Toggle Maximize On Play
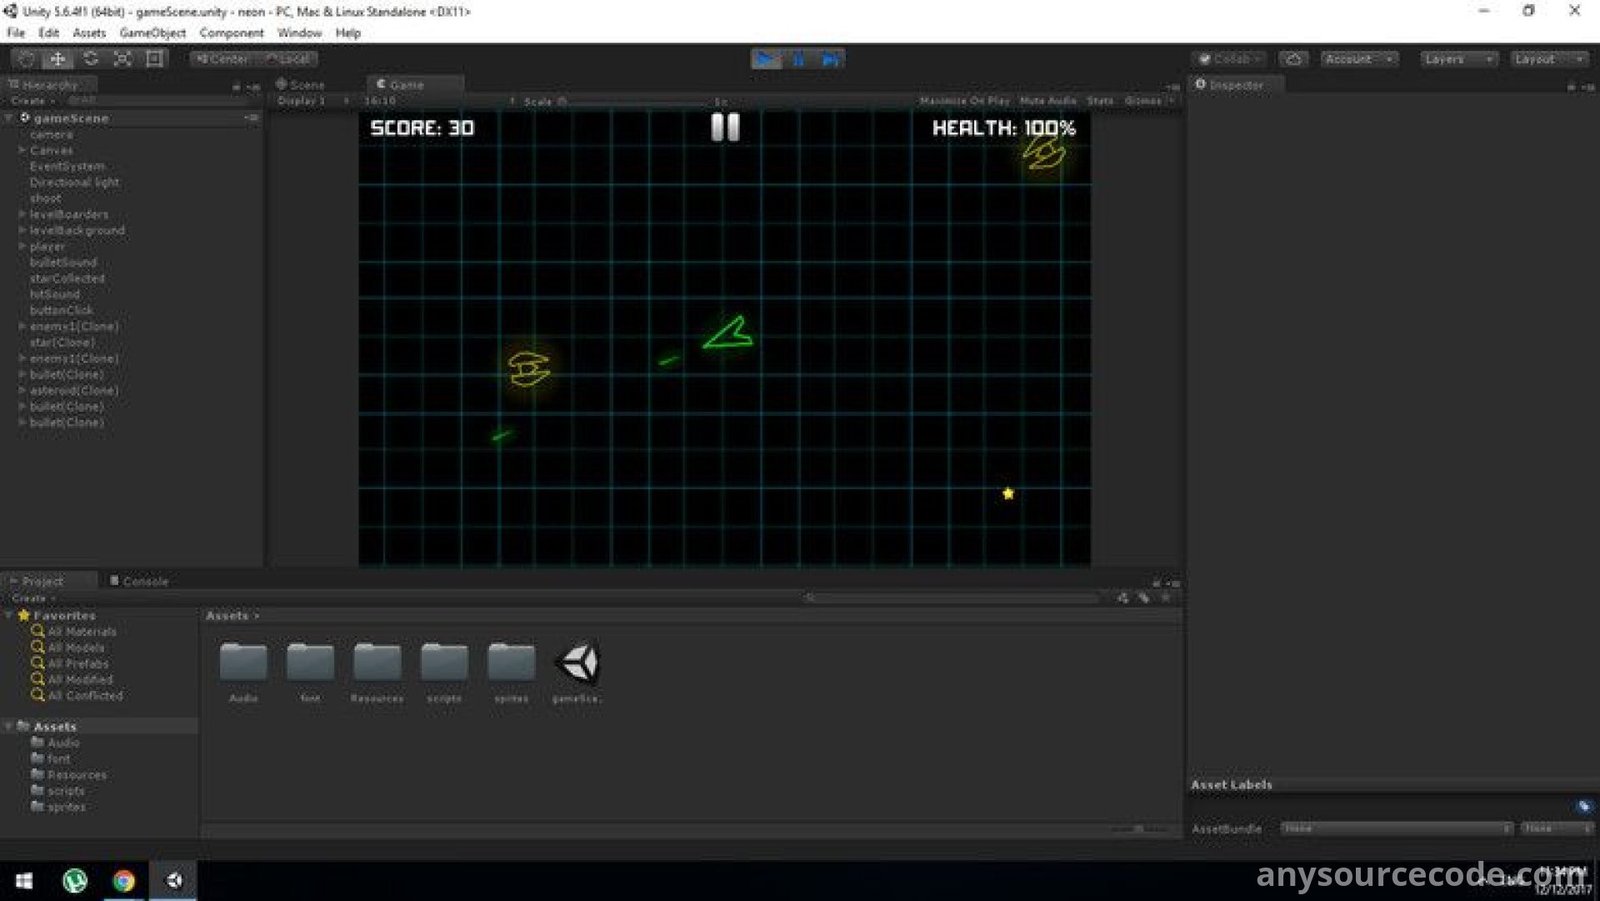The width and height of the screenshot is (1600, 901). [964, 101]
